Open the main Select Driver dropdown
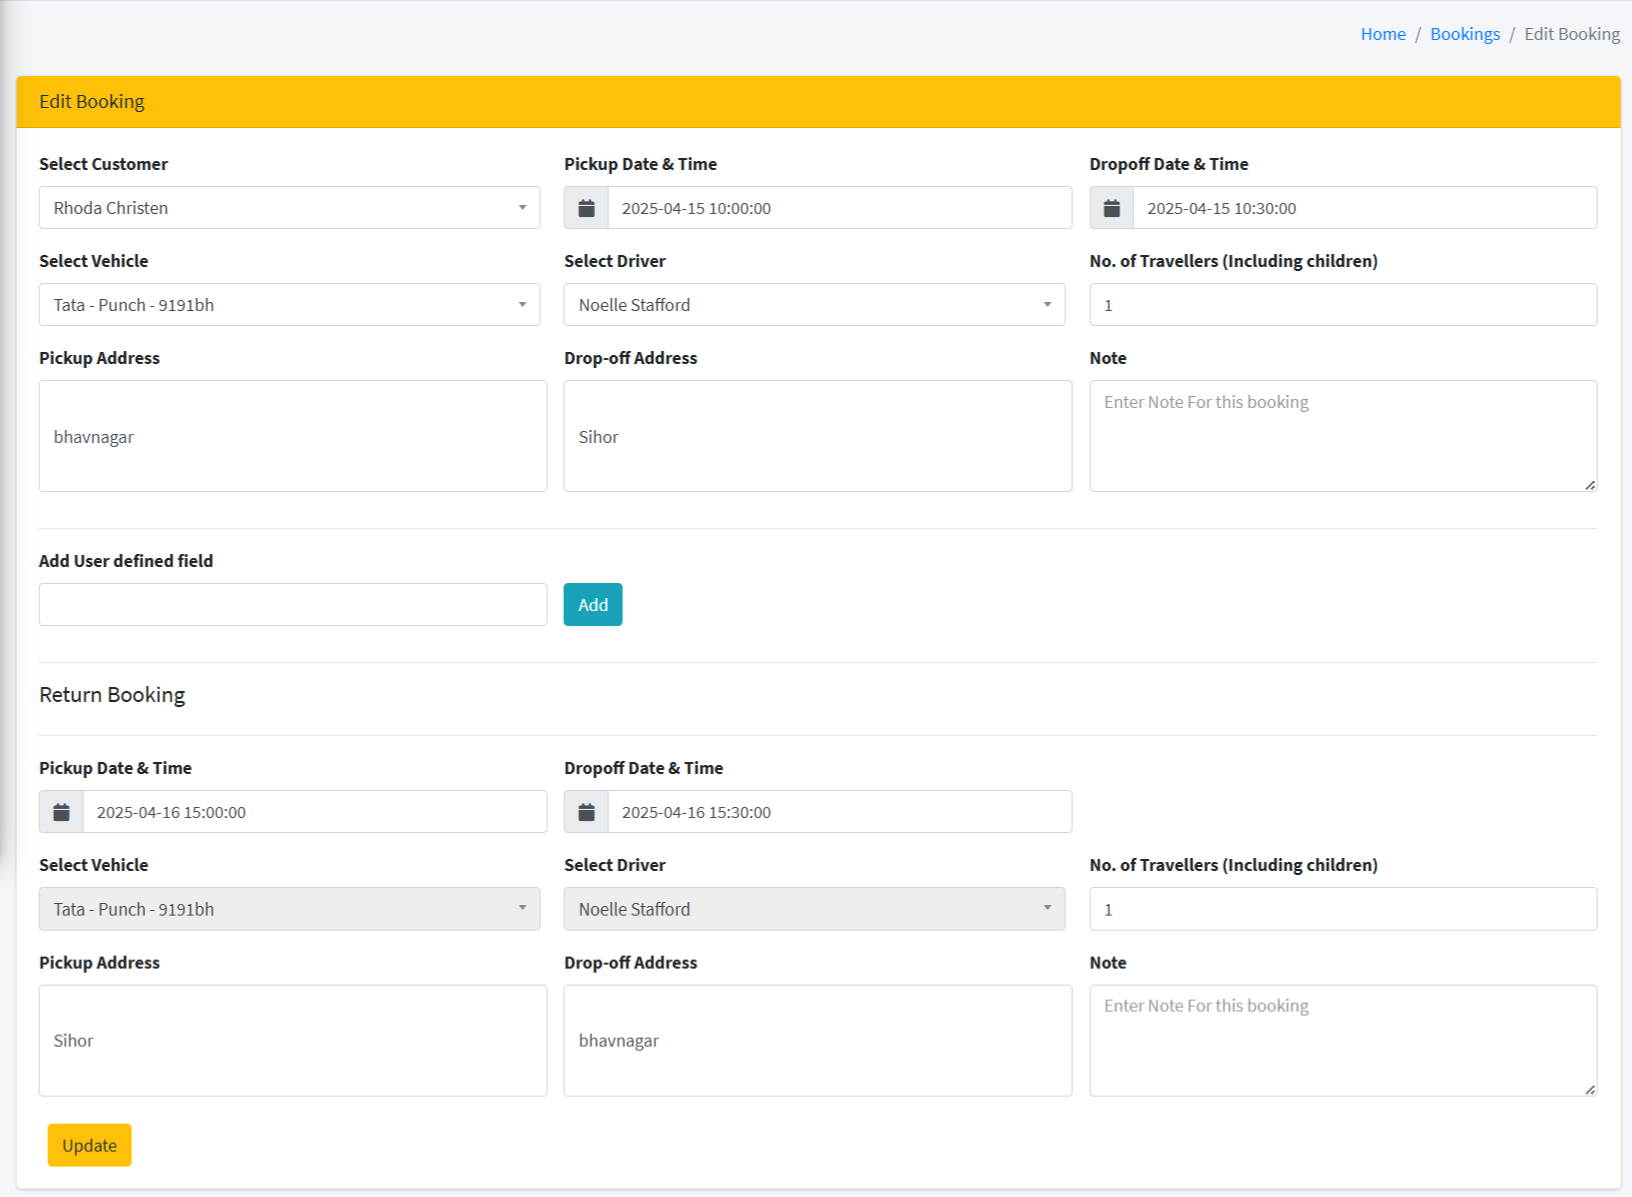Viewport: 1632px width, 1197px height. point(814,305)
